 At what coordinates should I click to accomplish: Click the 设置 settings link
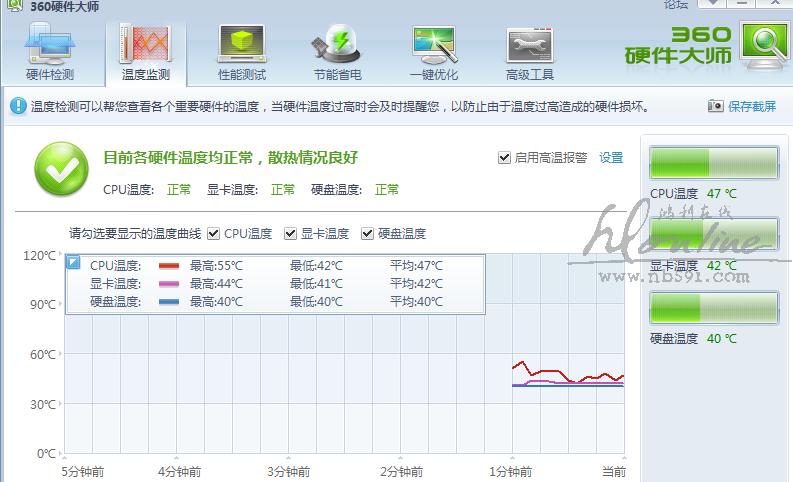point(611,158)
